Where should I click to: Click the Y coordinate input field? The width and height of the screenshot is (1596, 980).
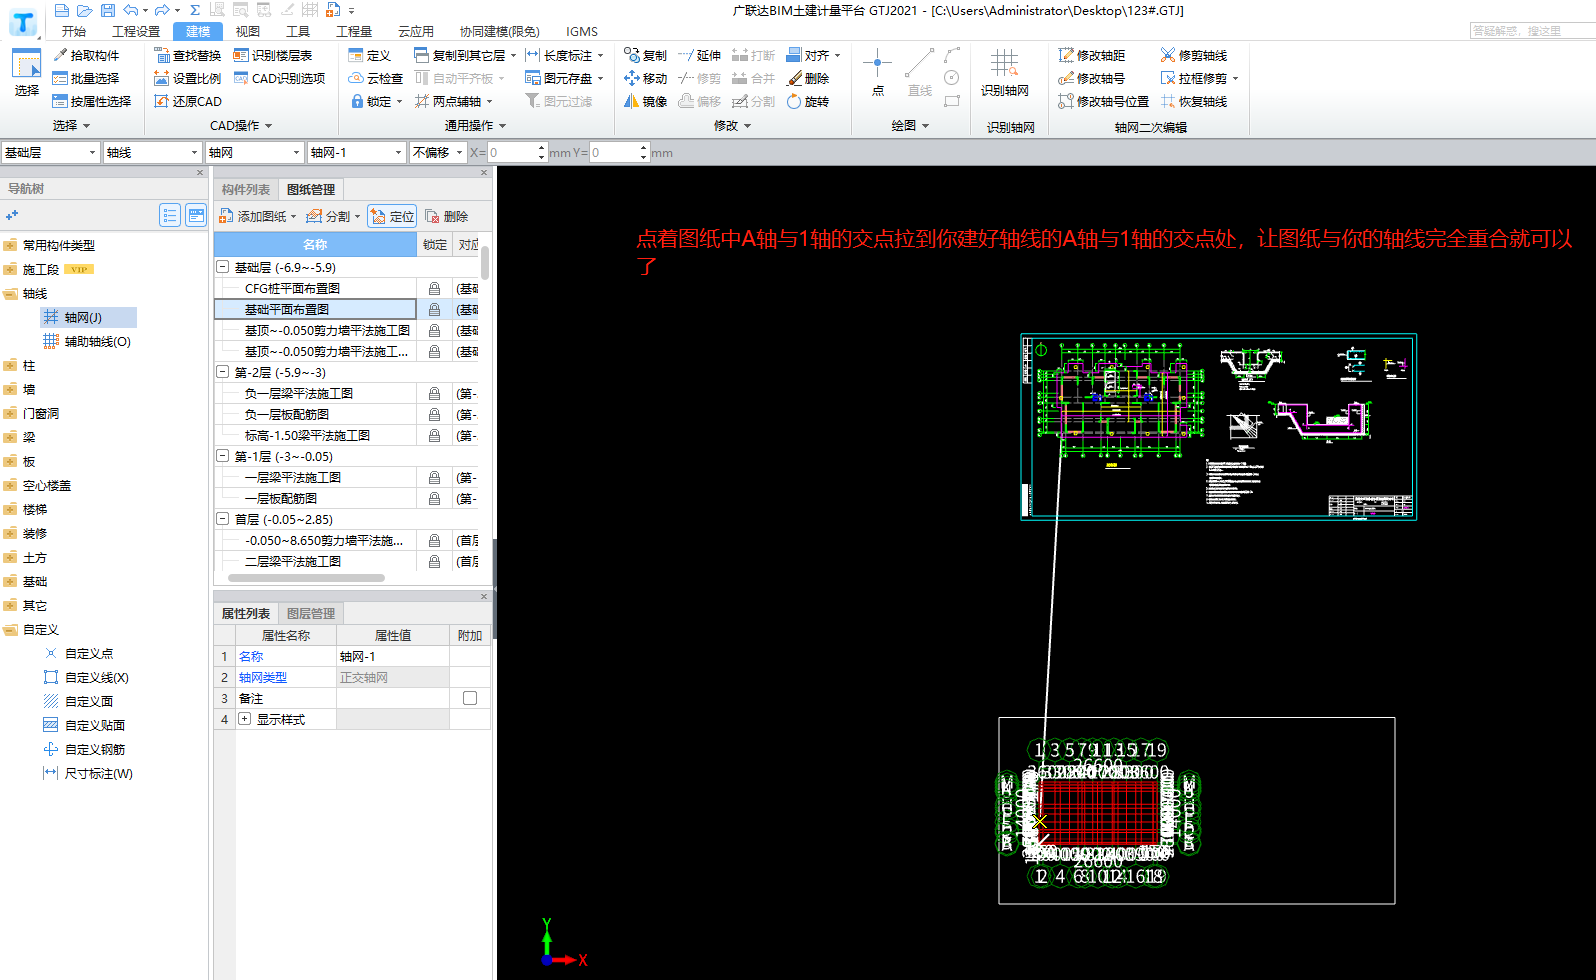point(619,152)
